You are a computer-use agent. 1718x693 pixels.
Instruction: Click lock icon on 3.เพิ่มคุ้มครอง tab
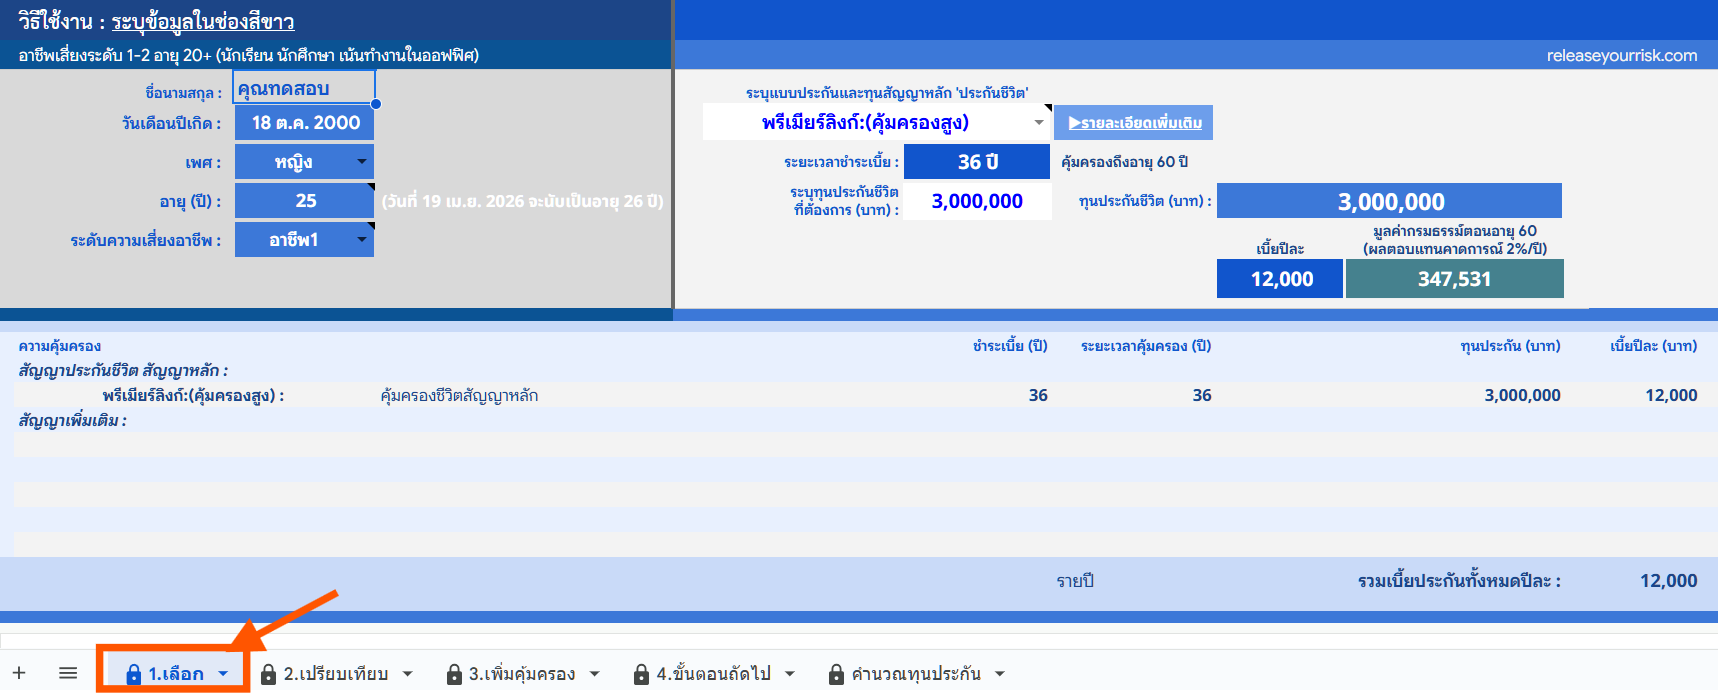click(x=454, y=675)
